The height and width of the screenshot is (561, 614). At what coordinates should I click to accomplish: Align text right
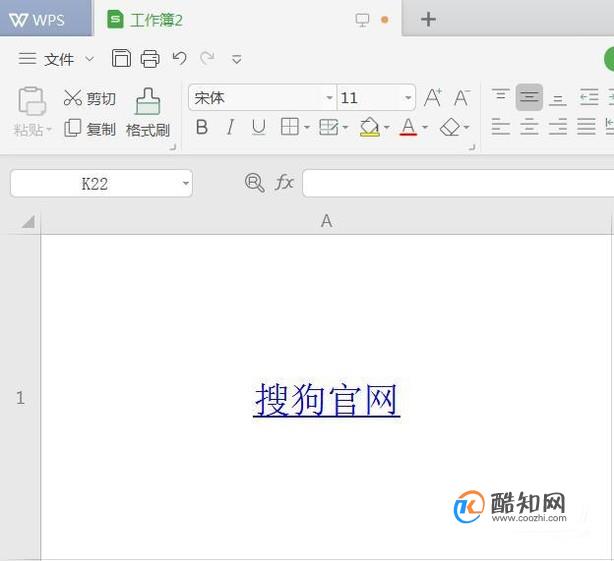[558, 126]
